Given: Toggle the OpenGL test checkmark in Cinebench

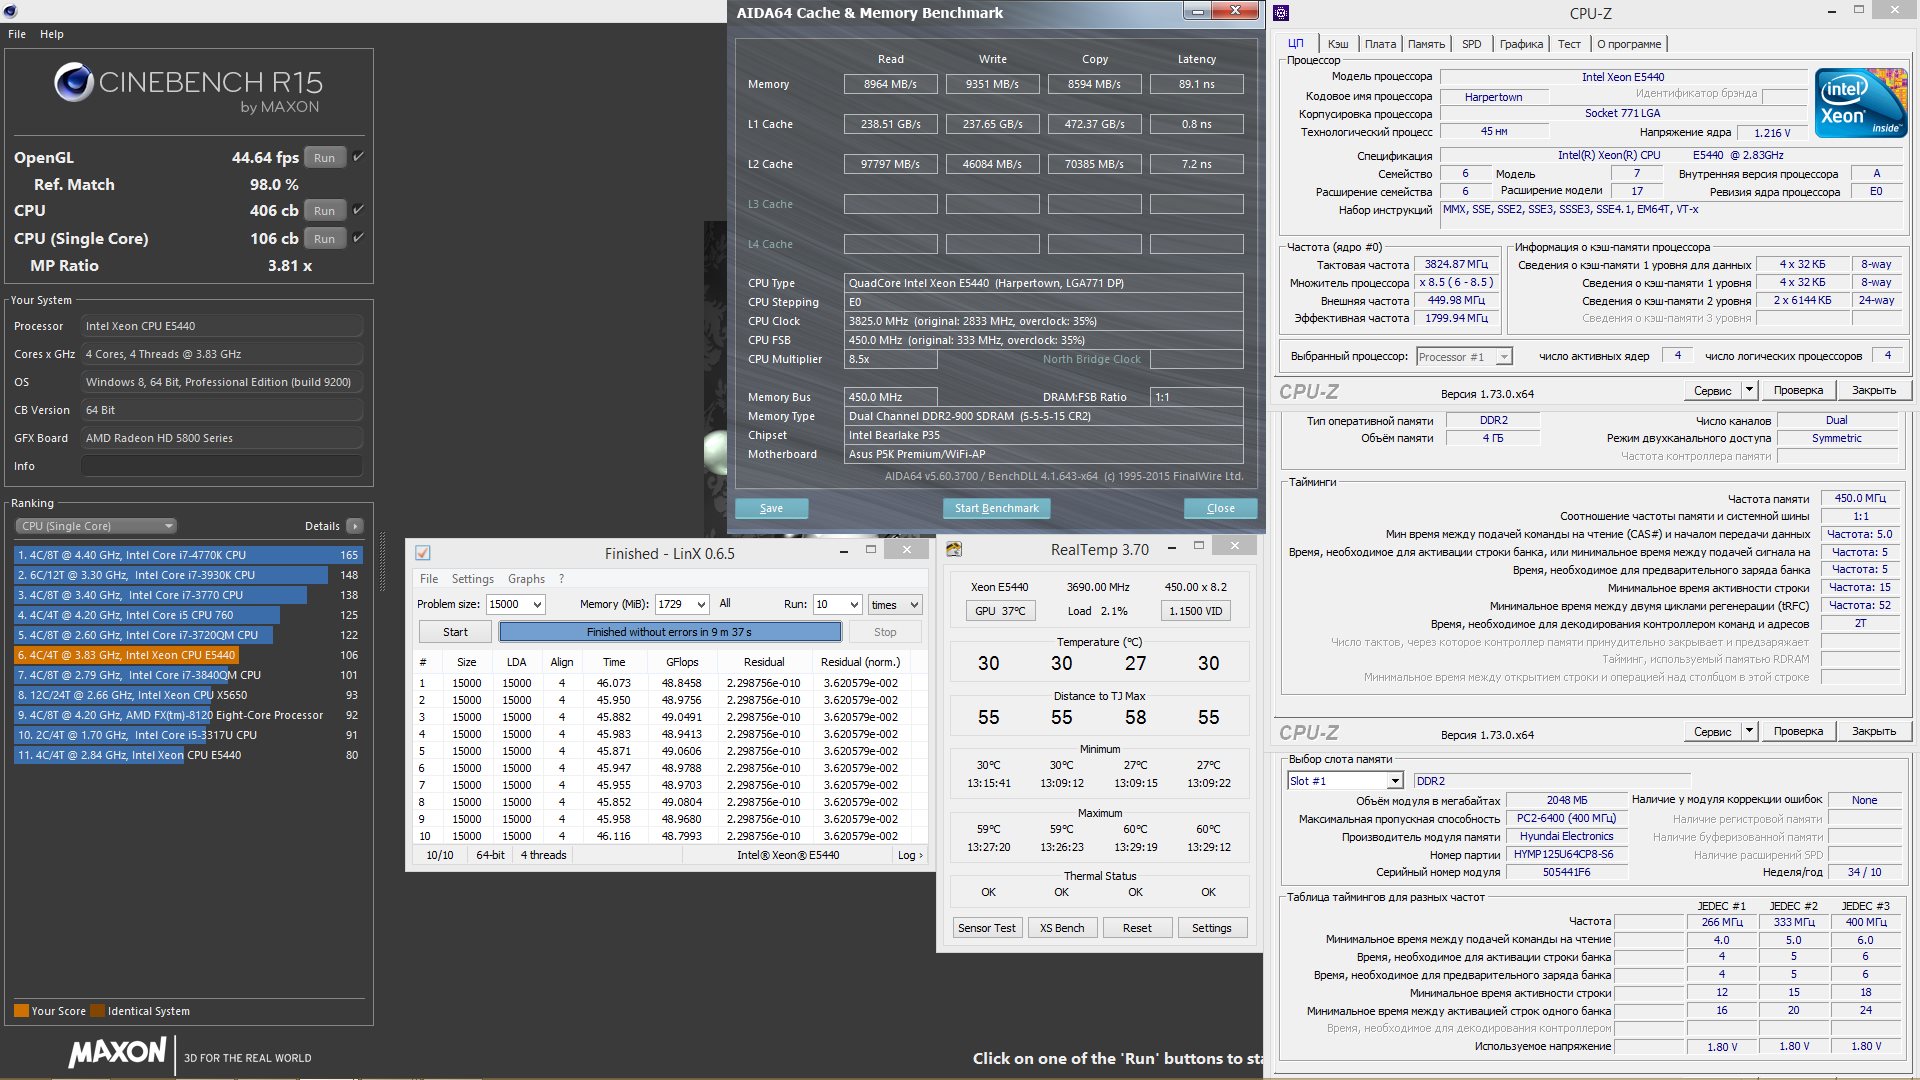Looking at the screenshot, I should pyautogui.click(x=358, y=156).
